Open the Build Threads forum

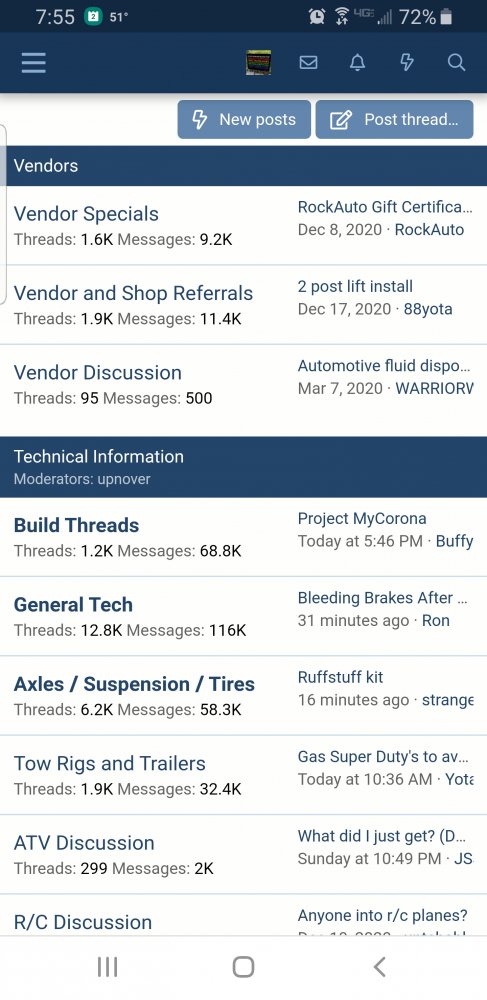(76, 525)
